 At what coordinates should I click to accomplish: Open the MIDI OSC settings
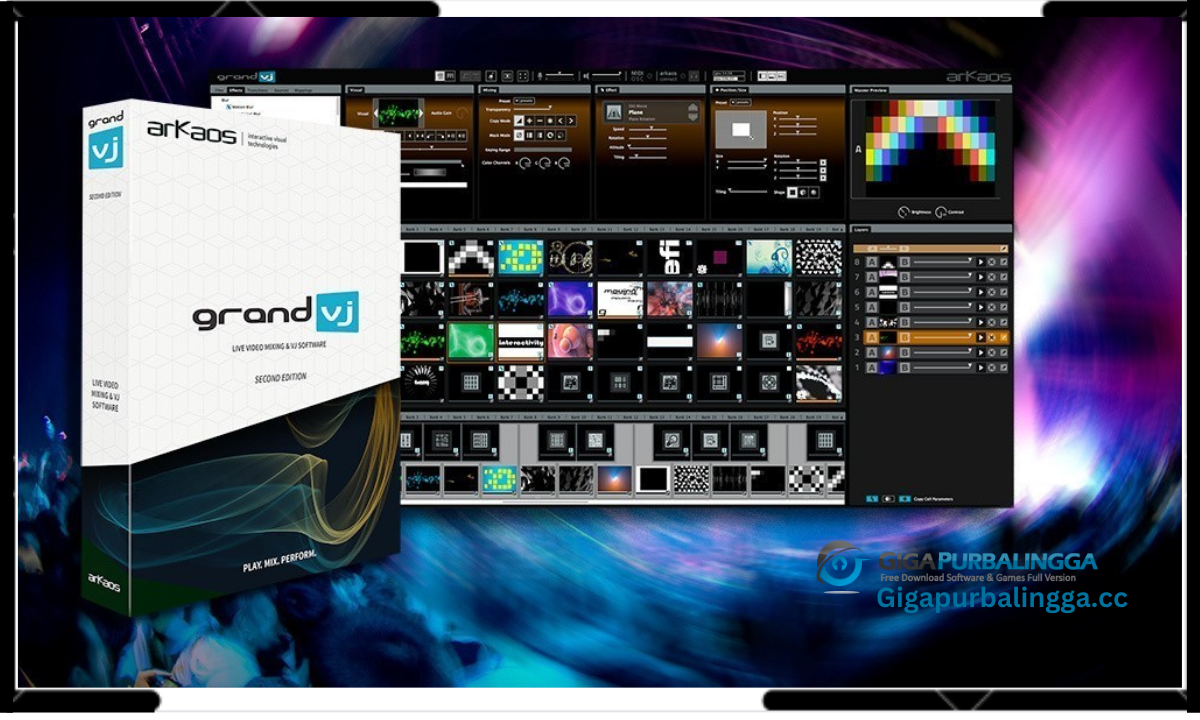click(637, 76)
